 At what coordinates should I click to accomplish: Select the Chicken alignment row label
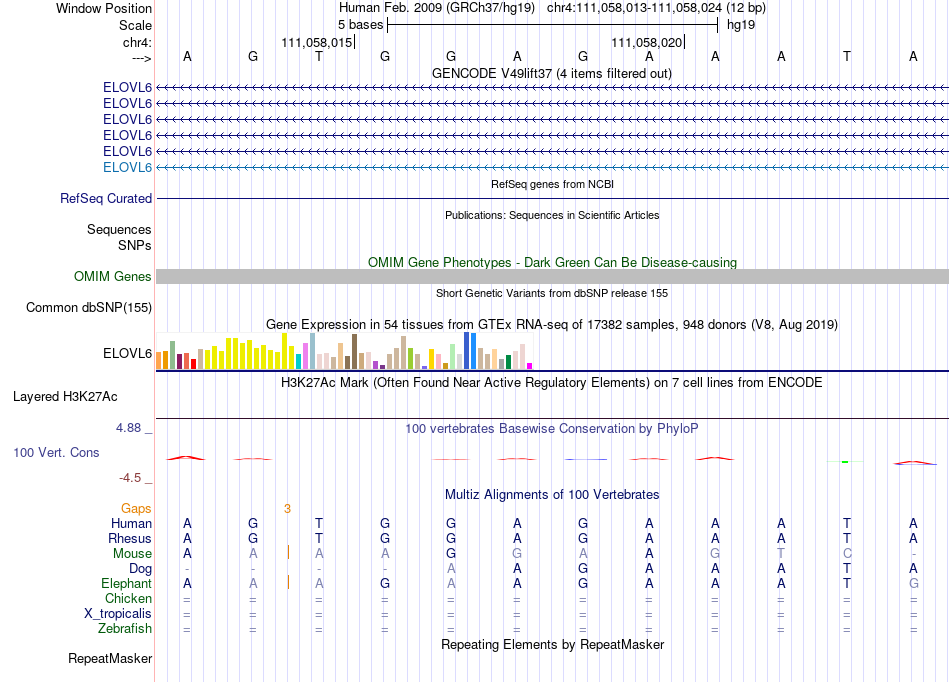click(x=128, y=598)
